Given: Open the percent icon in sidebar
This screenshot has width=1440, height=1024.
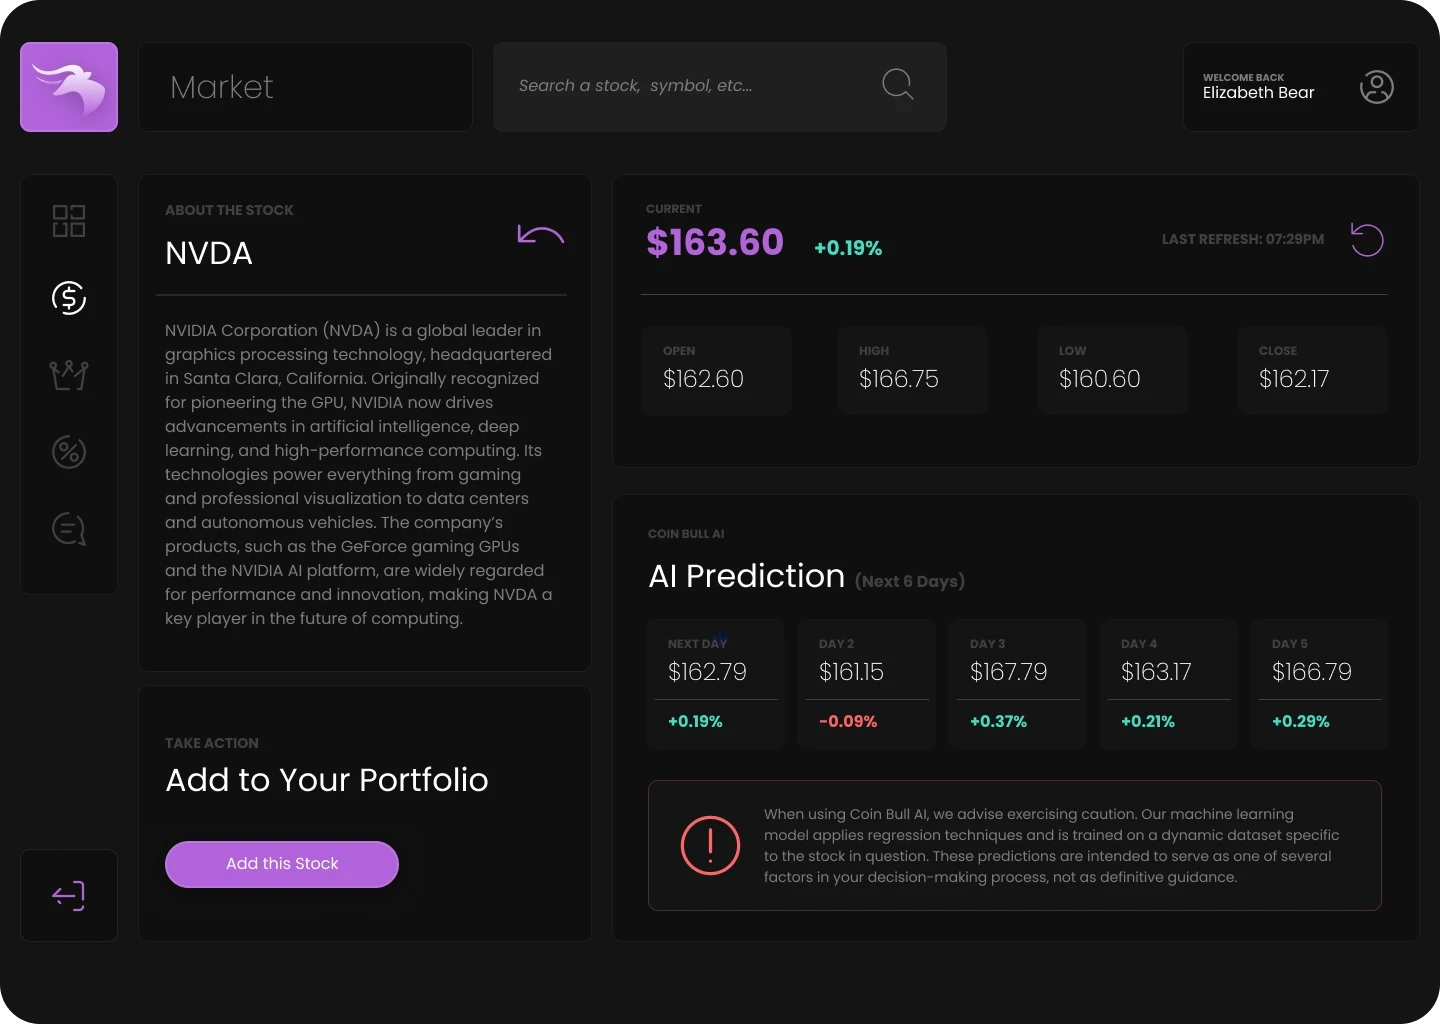Looking at the screenshot, I should tap(69, 452).
